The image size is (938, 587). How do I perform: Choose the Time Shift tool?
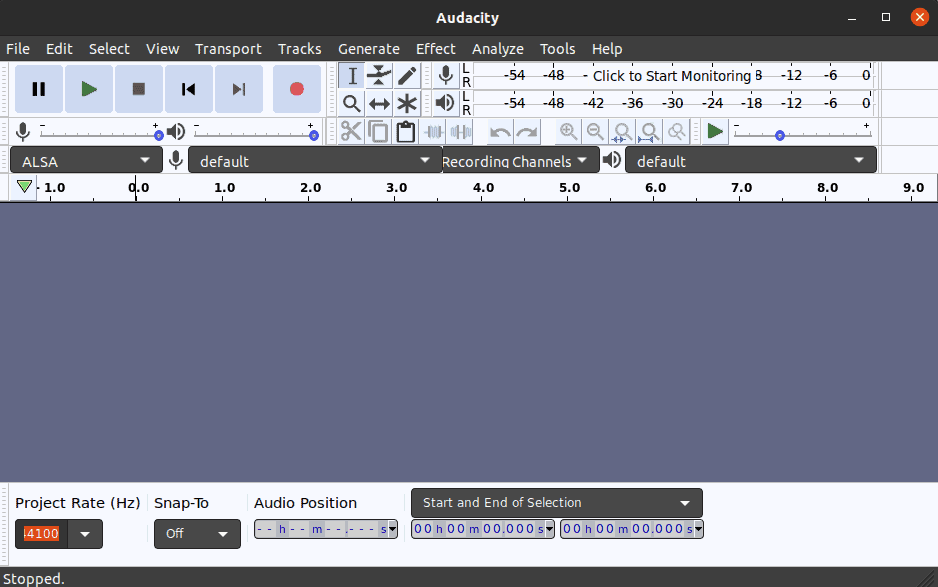[379, 103]
